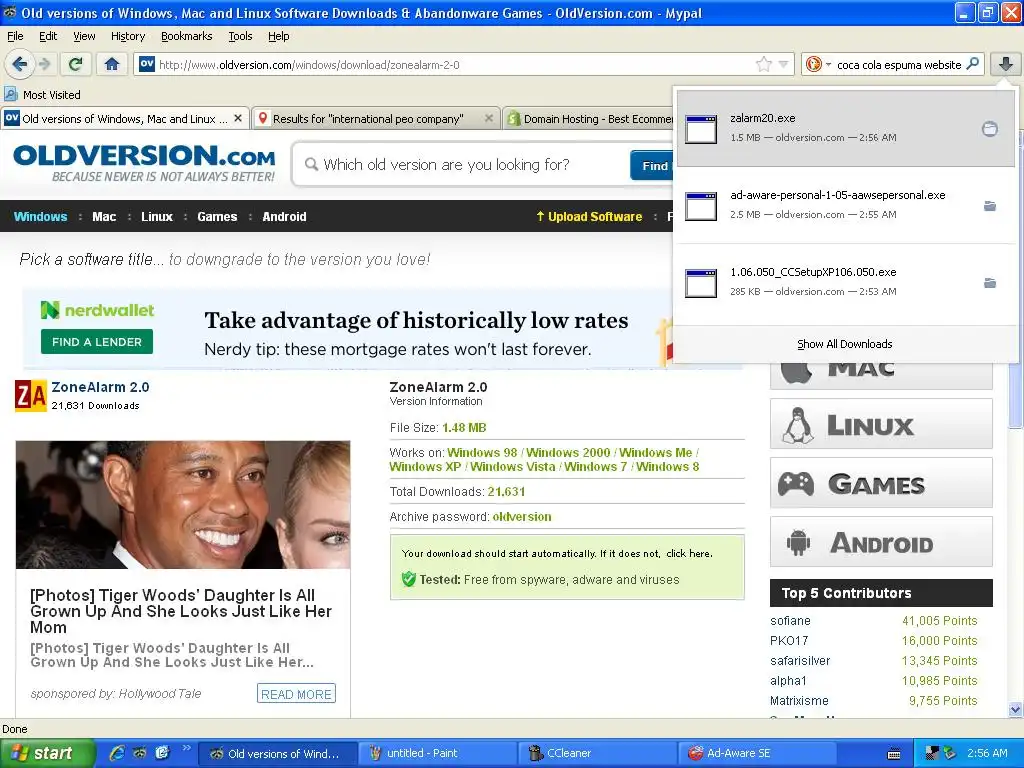Viewport: 1024px width, 768px height.
Task: Click the ZoneAlarm ZA logo icon
Action: (31, 395)
